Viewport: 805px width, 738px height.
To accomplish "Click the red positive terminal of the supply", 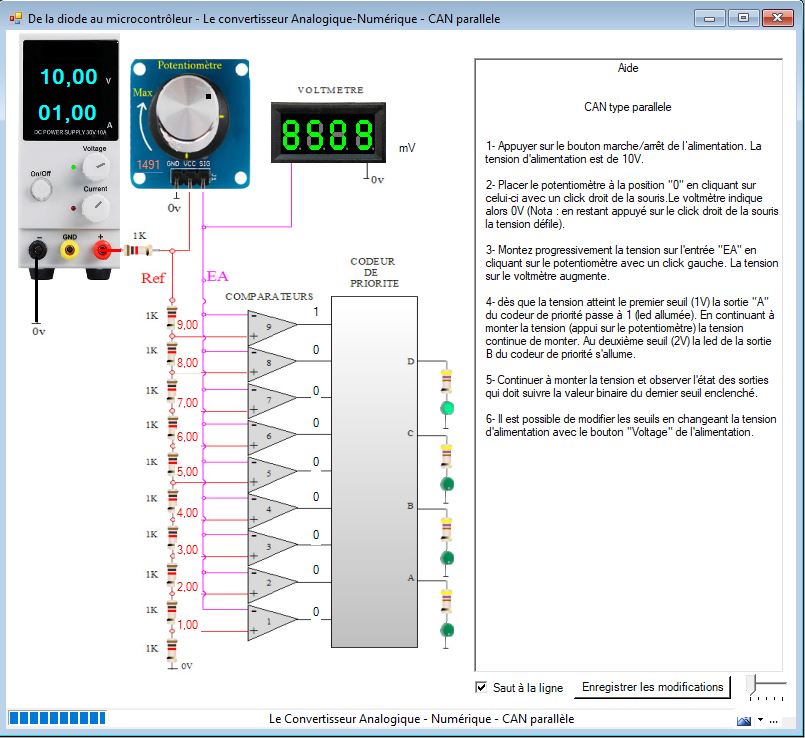I will tap(101, 250).
